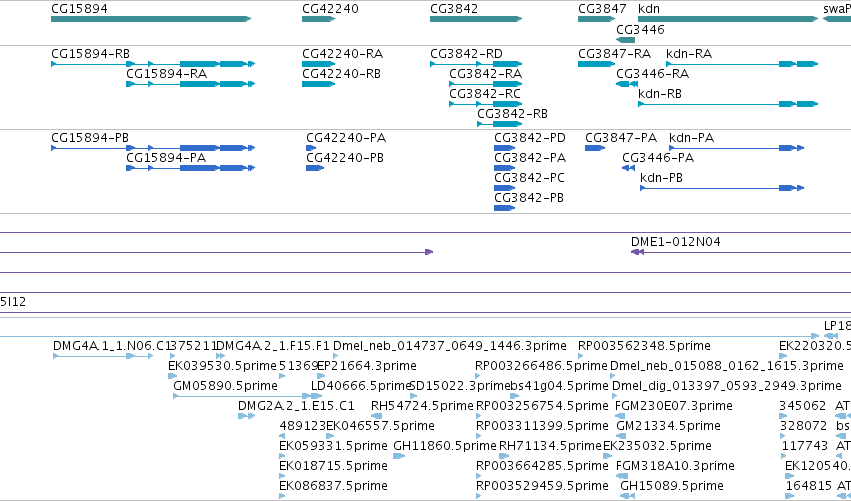Click the CG3842-RD transcript label
This screenshot has height=501, width=851.
[466, 54]
